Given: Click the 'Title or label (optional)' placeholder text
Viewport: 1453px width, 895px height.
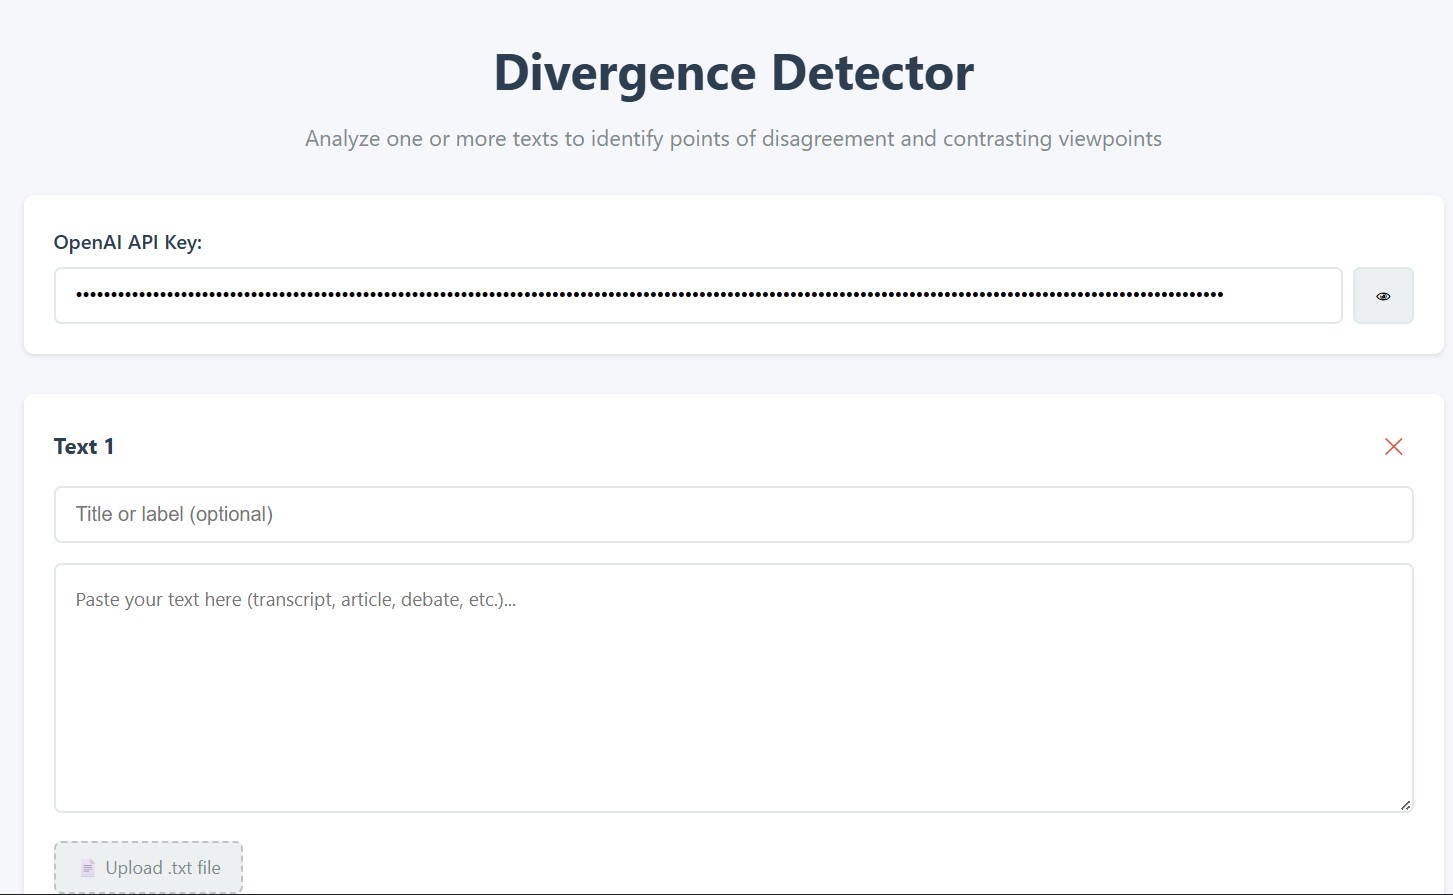Looking at the screenshot, I should pyautogui.click(x=174, y=515).
